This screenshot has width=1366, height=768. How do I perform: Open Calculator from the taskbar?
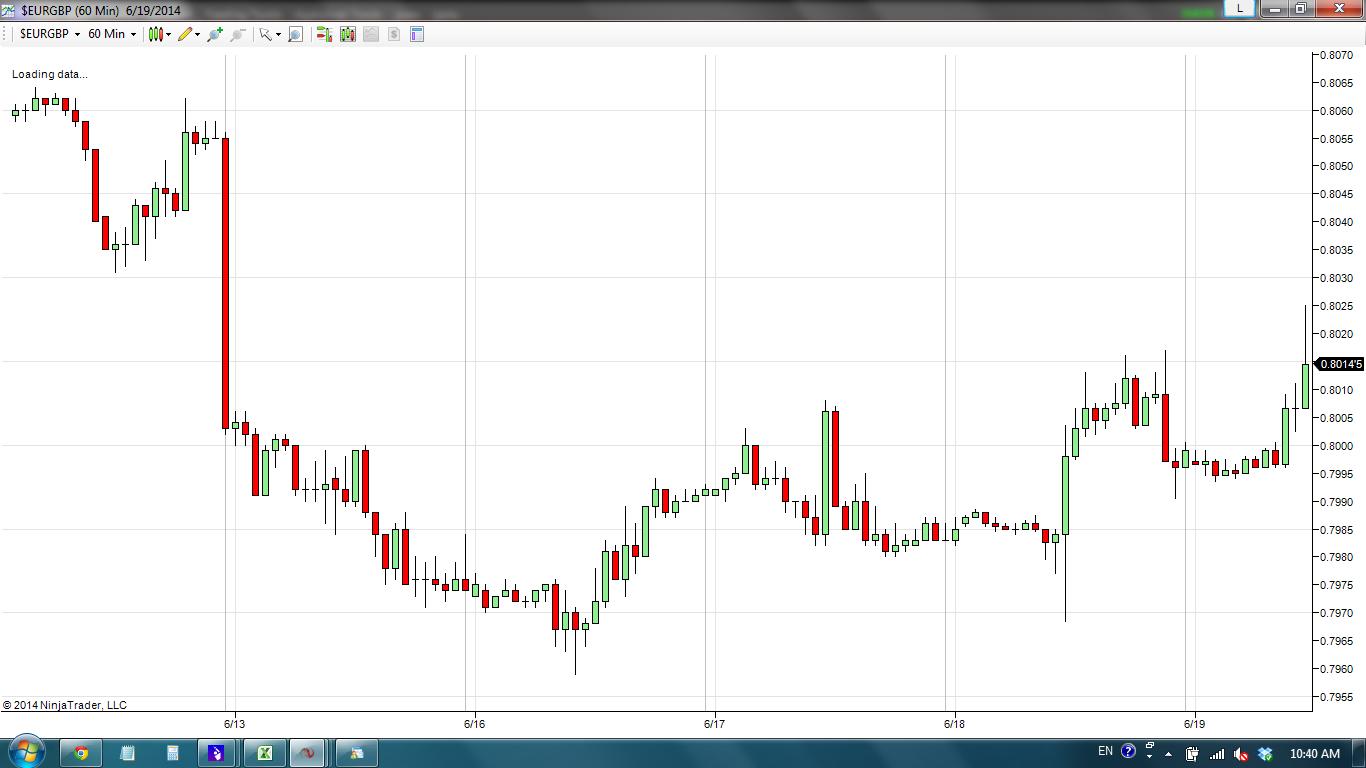(173, 753)
